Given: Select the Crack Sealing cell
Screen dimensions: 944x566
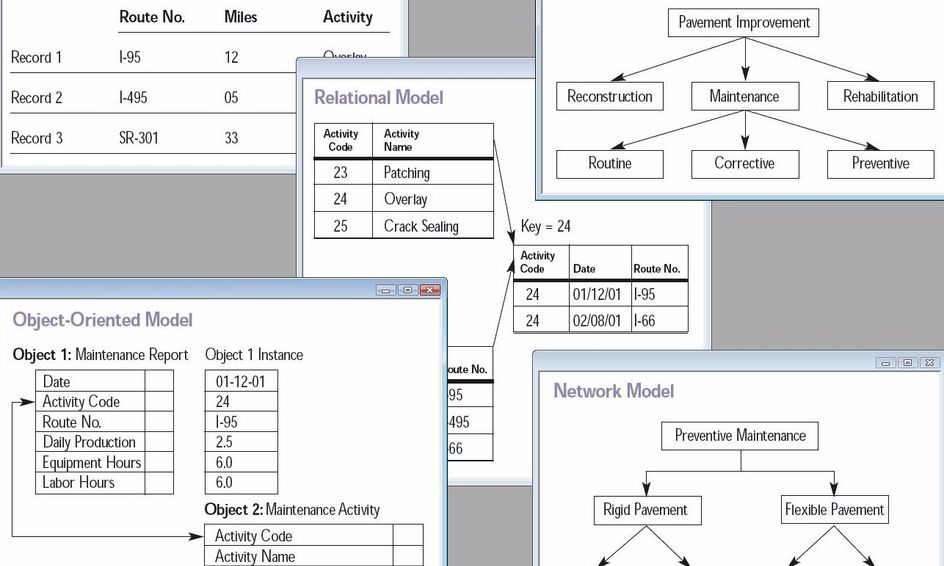Looking at the screenshot, I should click(x=433, y=226).
